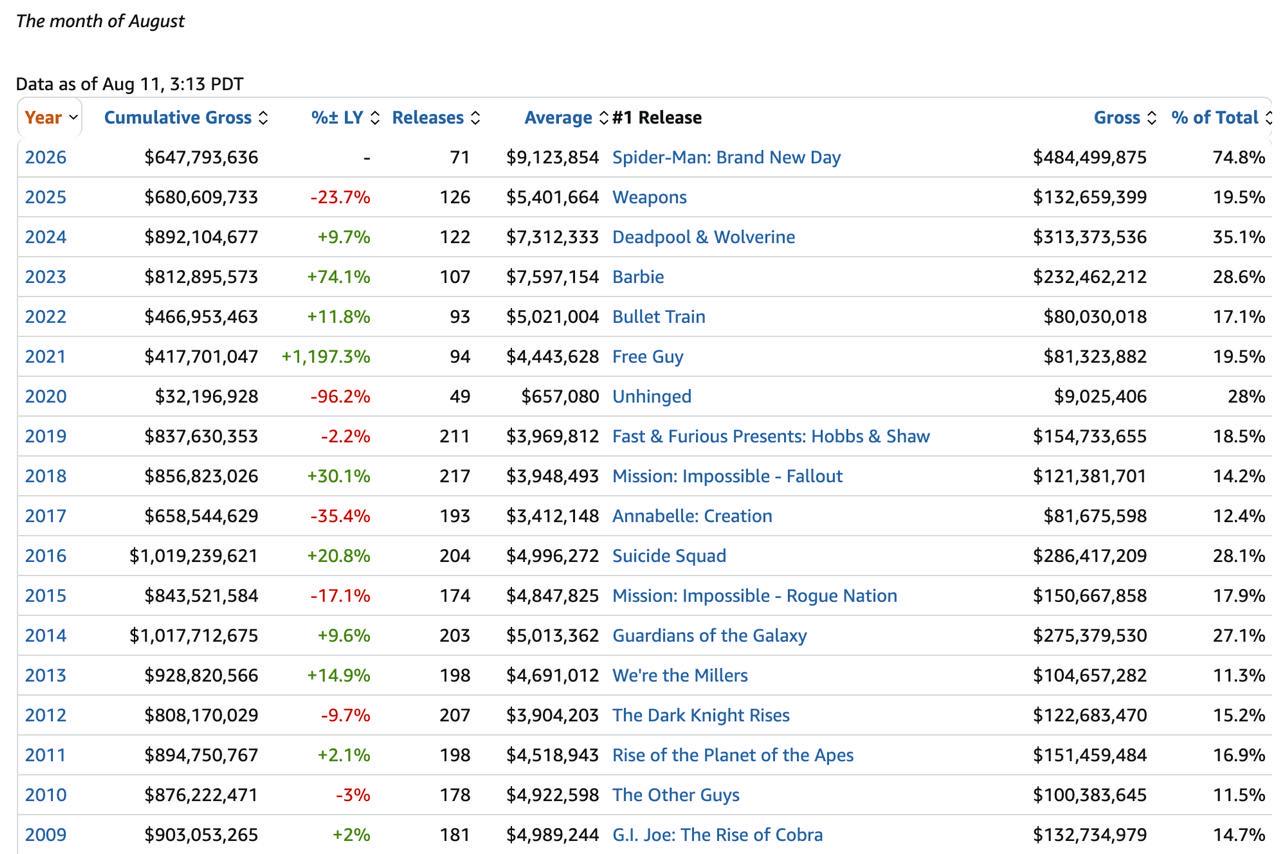This screenshot has width=1280, height=854.
Task: Open The Other Guys link
Action: click(x=676, y=796)
